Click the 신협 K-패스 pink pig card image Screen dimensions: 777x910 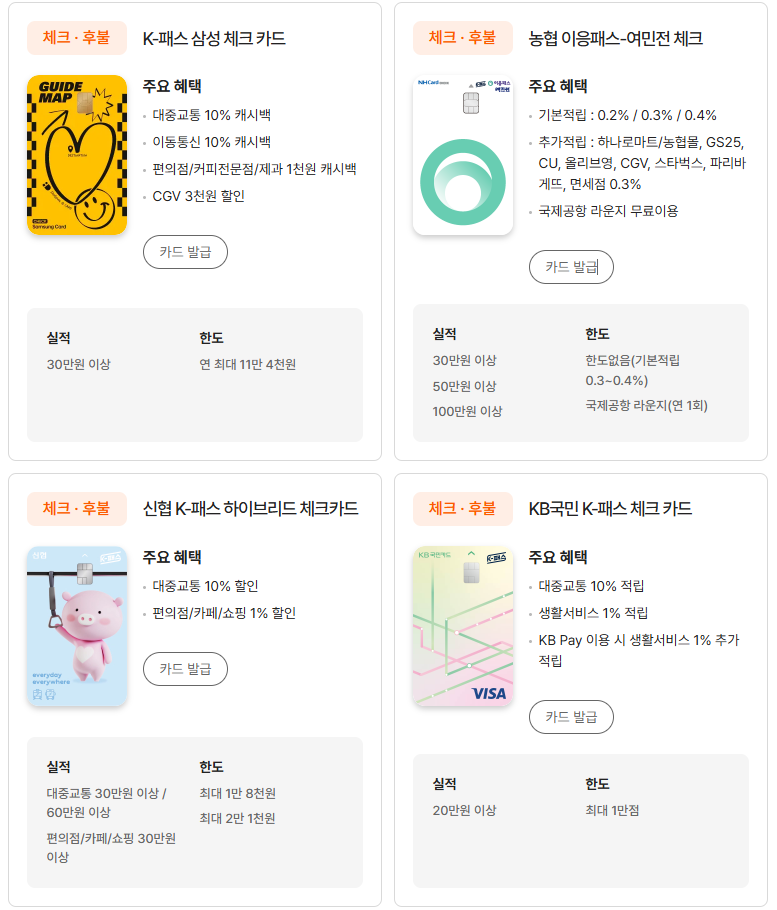pos(77,626)
